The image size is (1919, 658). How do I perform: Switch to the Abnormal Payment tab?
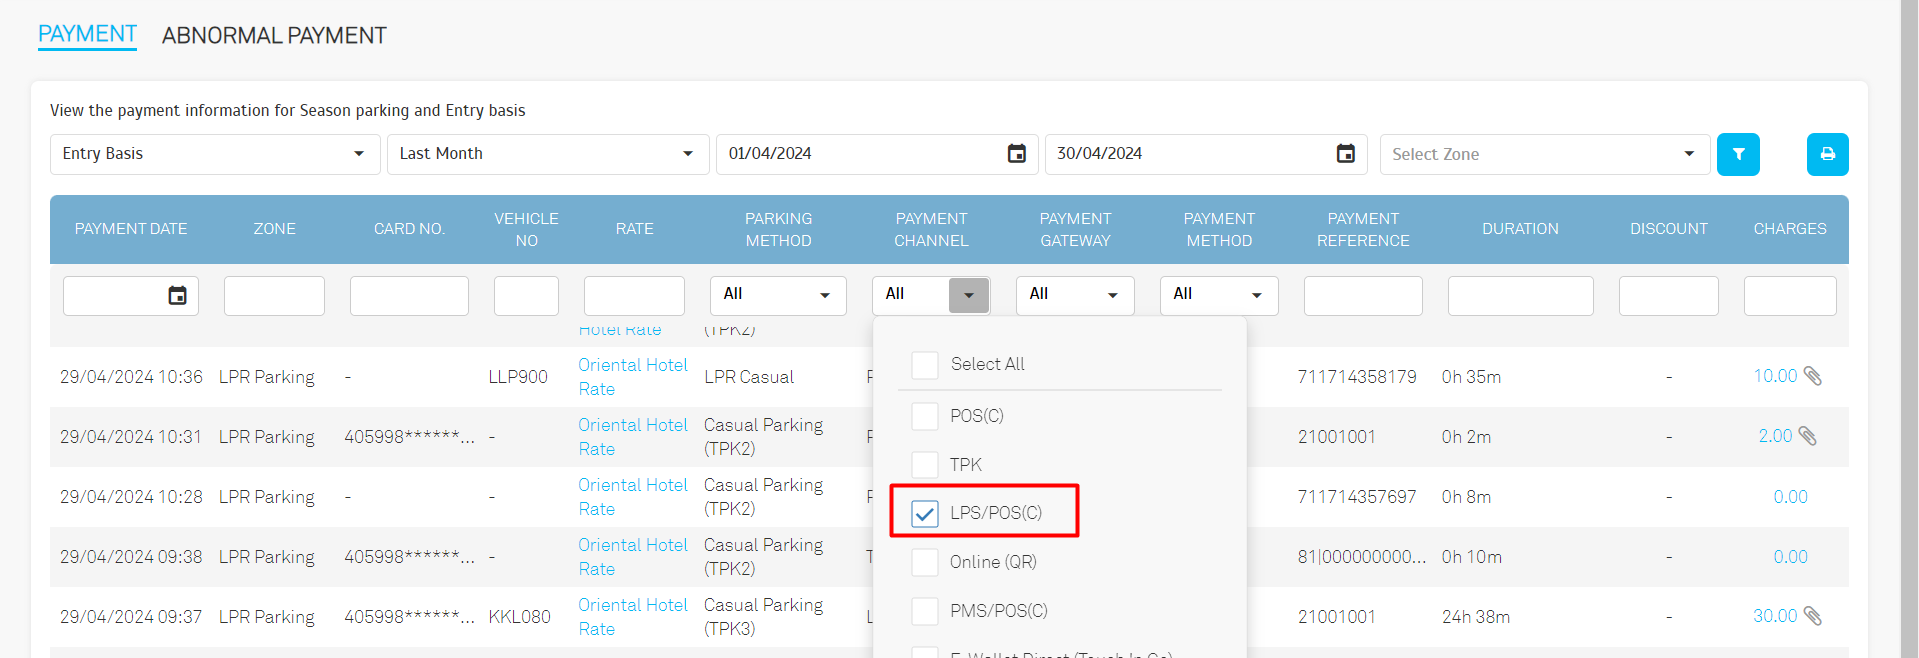(x=274, y=36)
